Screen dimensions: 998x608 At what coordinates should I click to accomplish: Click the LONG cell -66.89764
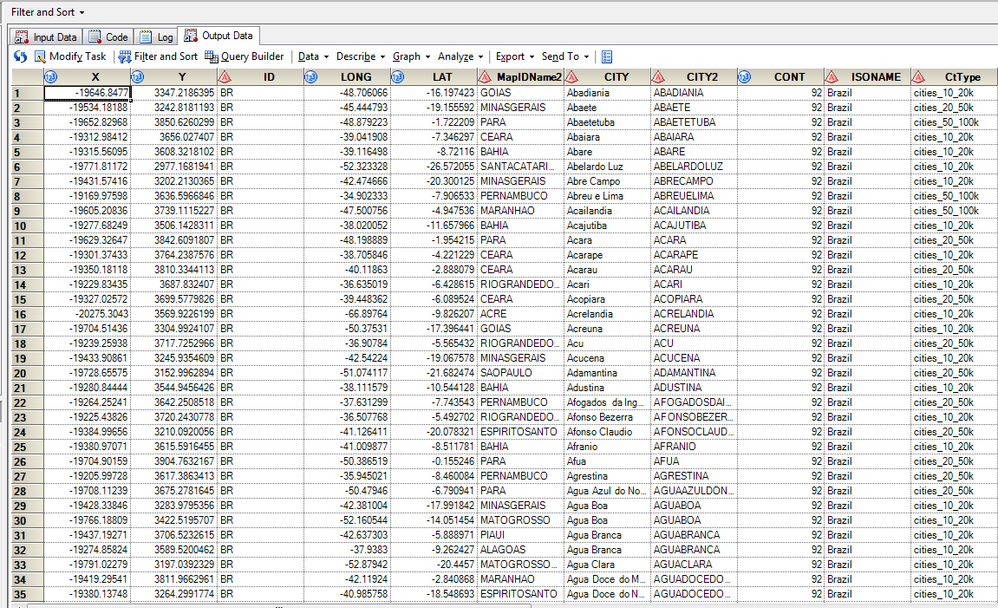click(347, 314)
